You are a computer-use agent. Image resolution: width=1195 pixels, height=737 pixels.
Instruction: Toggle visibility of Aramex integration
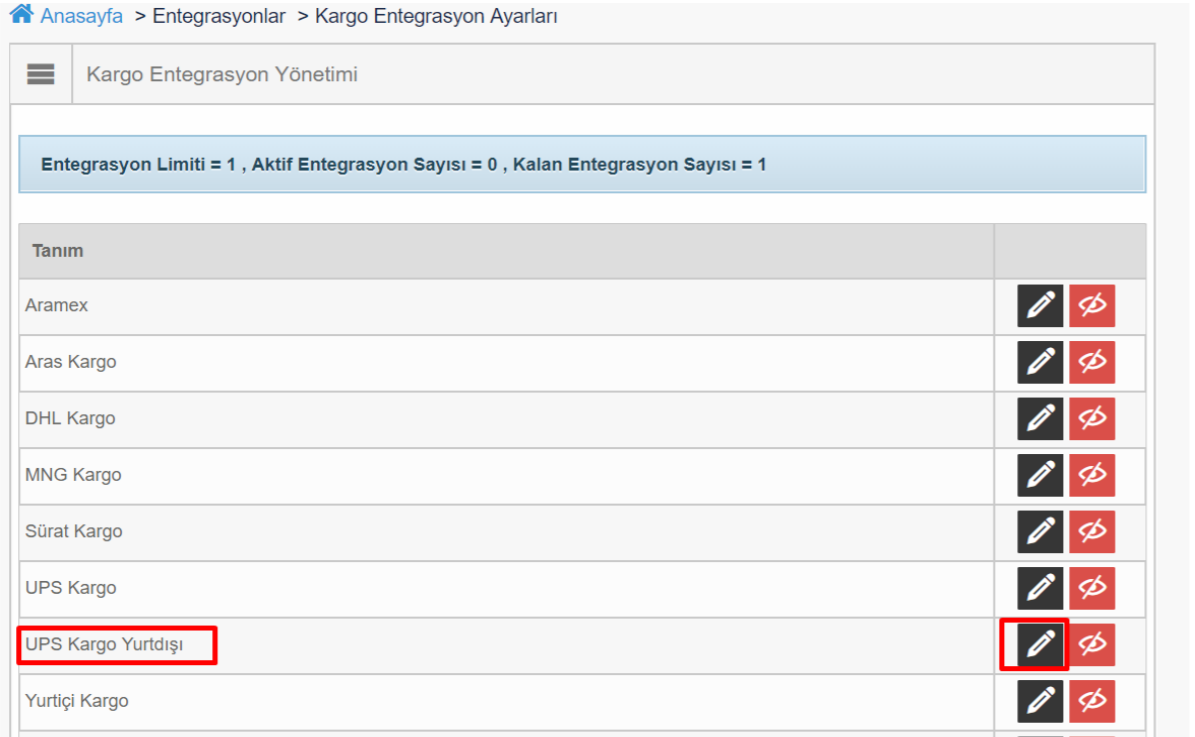click(1091, 306)
